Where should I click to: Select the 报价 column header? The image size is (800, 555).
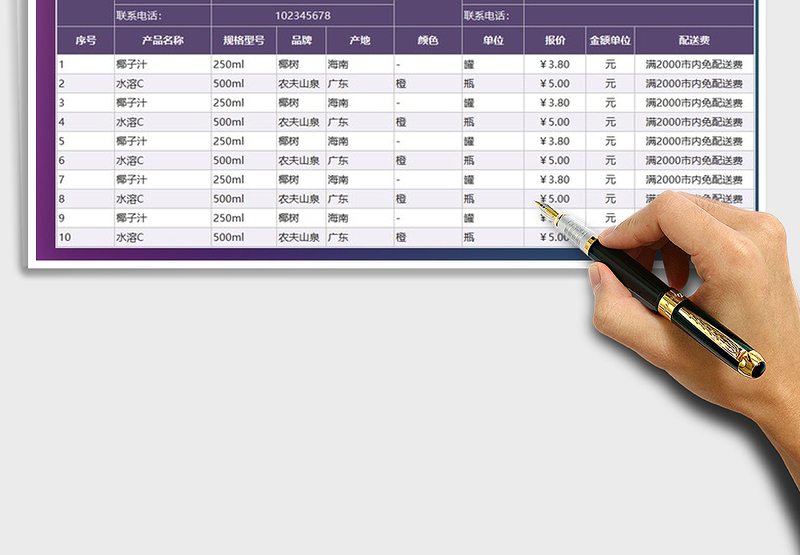555,41
